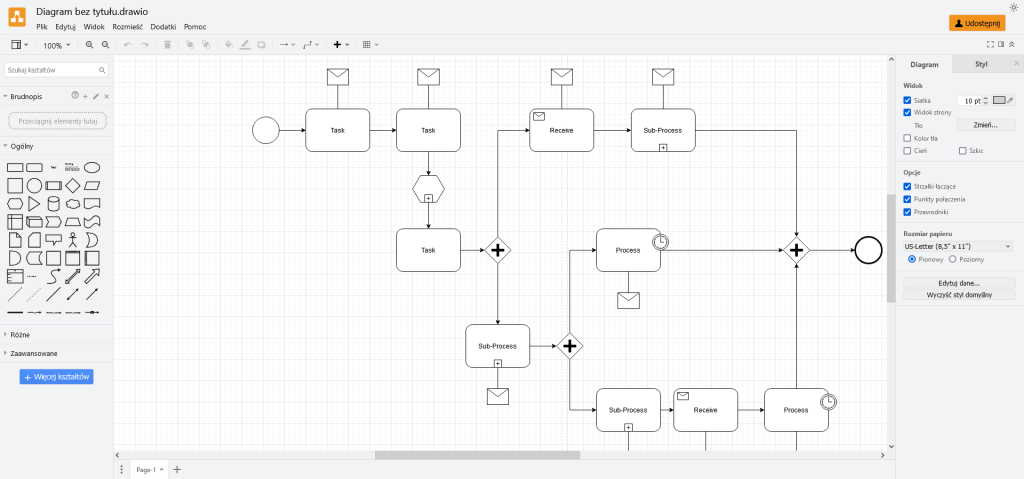The height and width of the screenshot is (479, 1024).
Task: Click the bring to front icon
Action: [x=190, y=45]
